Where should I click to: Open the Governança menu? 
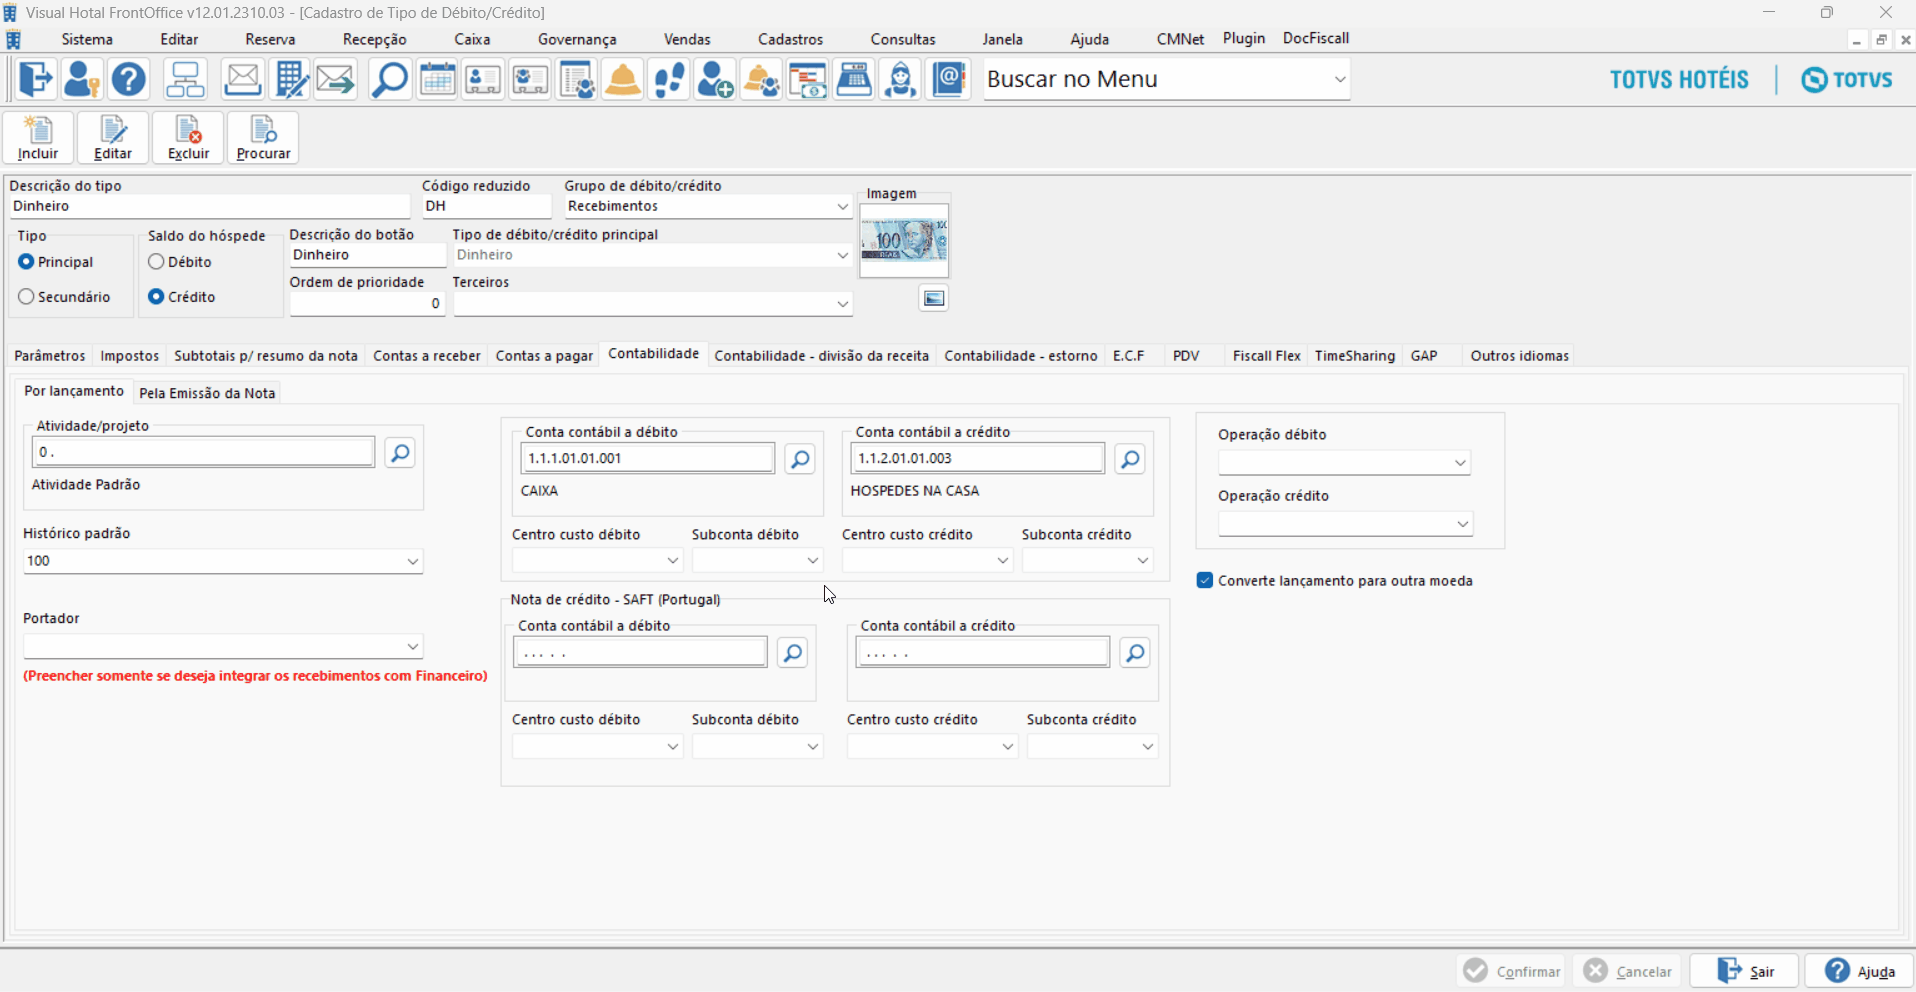(x=577, y=39)
